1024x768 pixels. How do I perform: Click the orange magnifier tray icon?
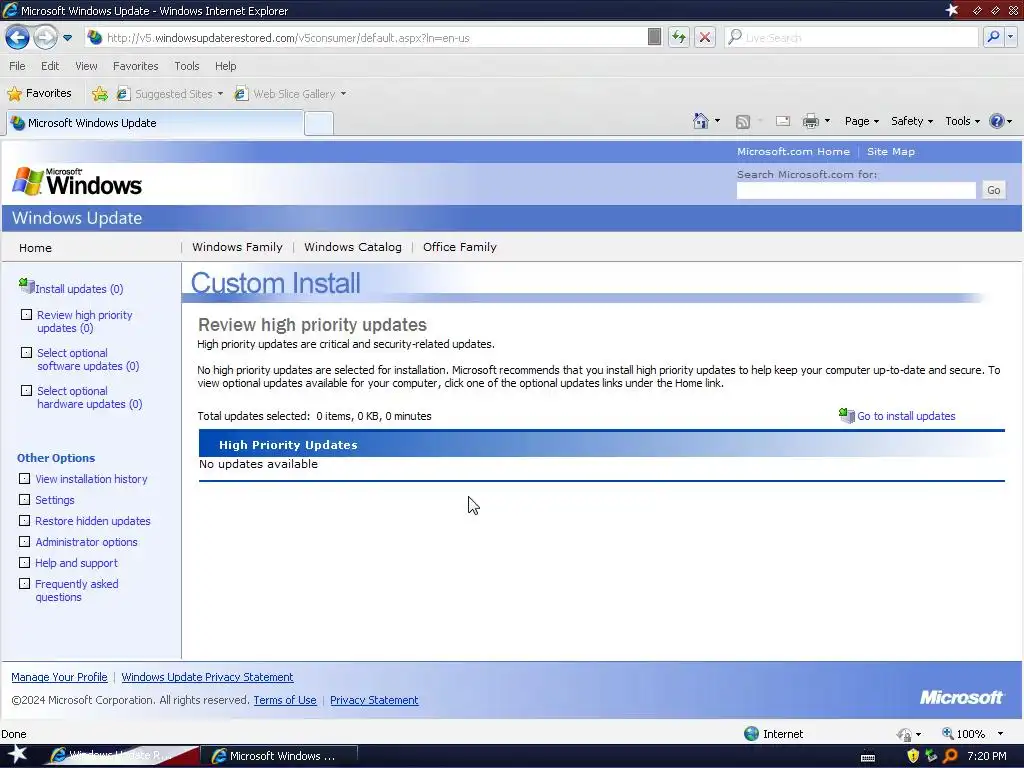(950, 756)
